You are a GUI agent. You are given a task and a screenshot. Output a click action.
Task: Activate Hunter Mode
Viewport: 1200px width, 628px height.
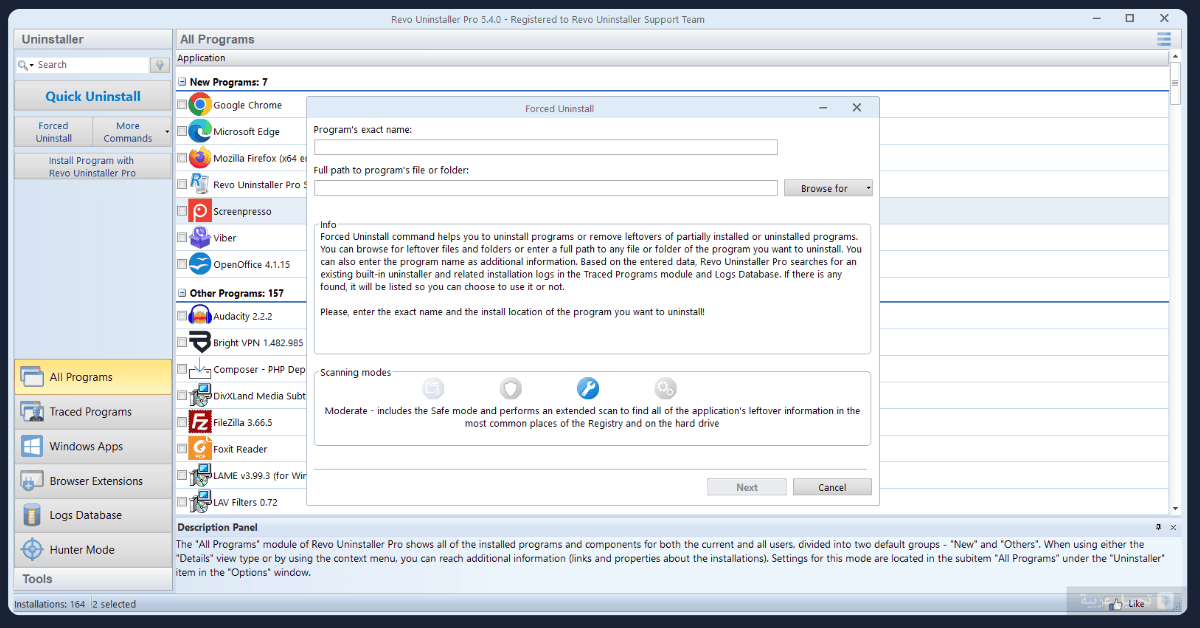point(93,550)
